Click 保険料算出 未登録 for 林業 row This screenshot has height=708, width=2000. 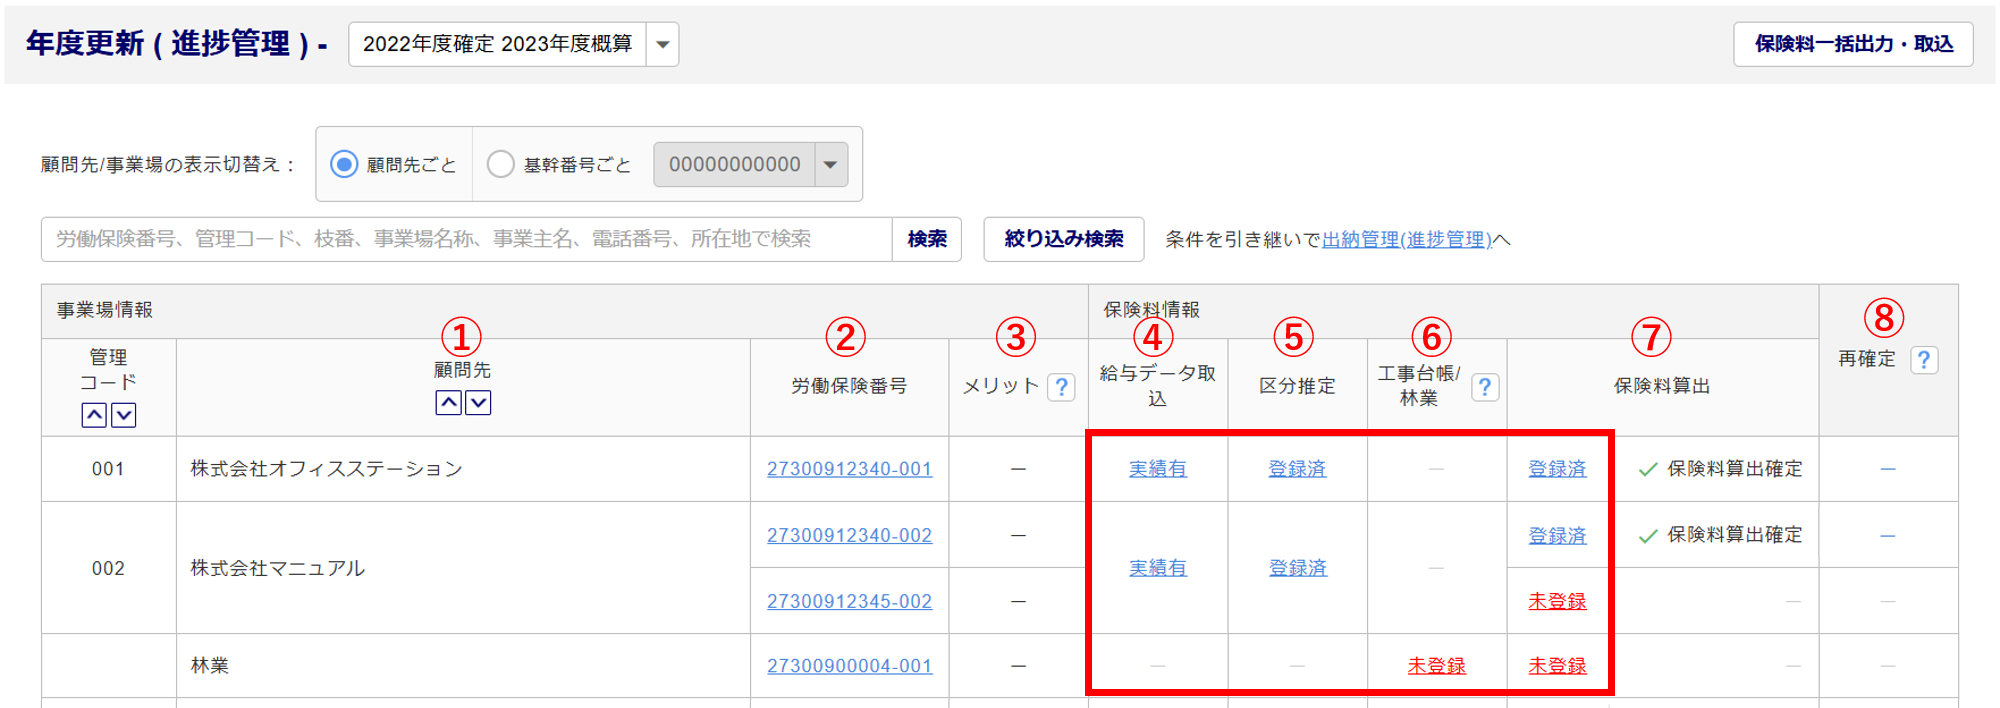[1557, 666]
